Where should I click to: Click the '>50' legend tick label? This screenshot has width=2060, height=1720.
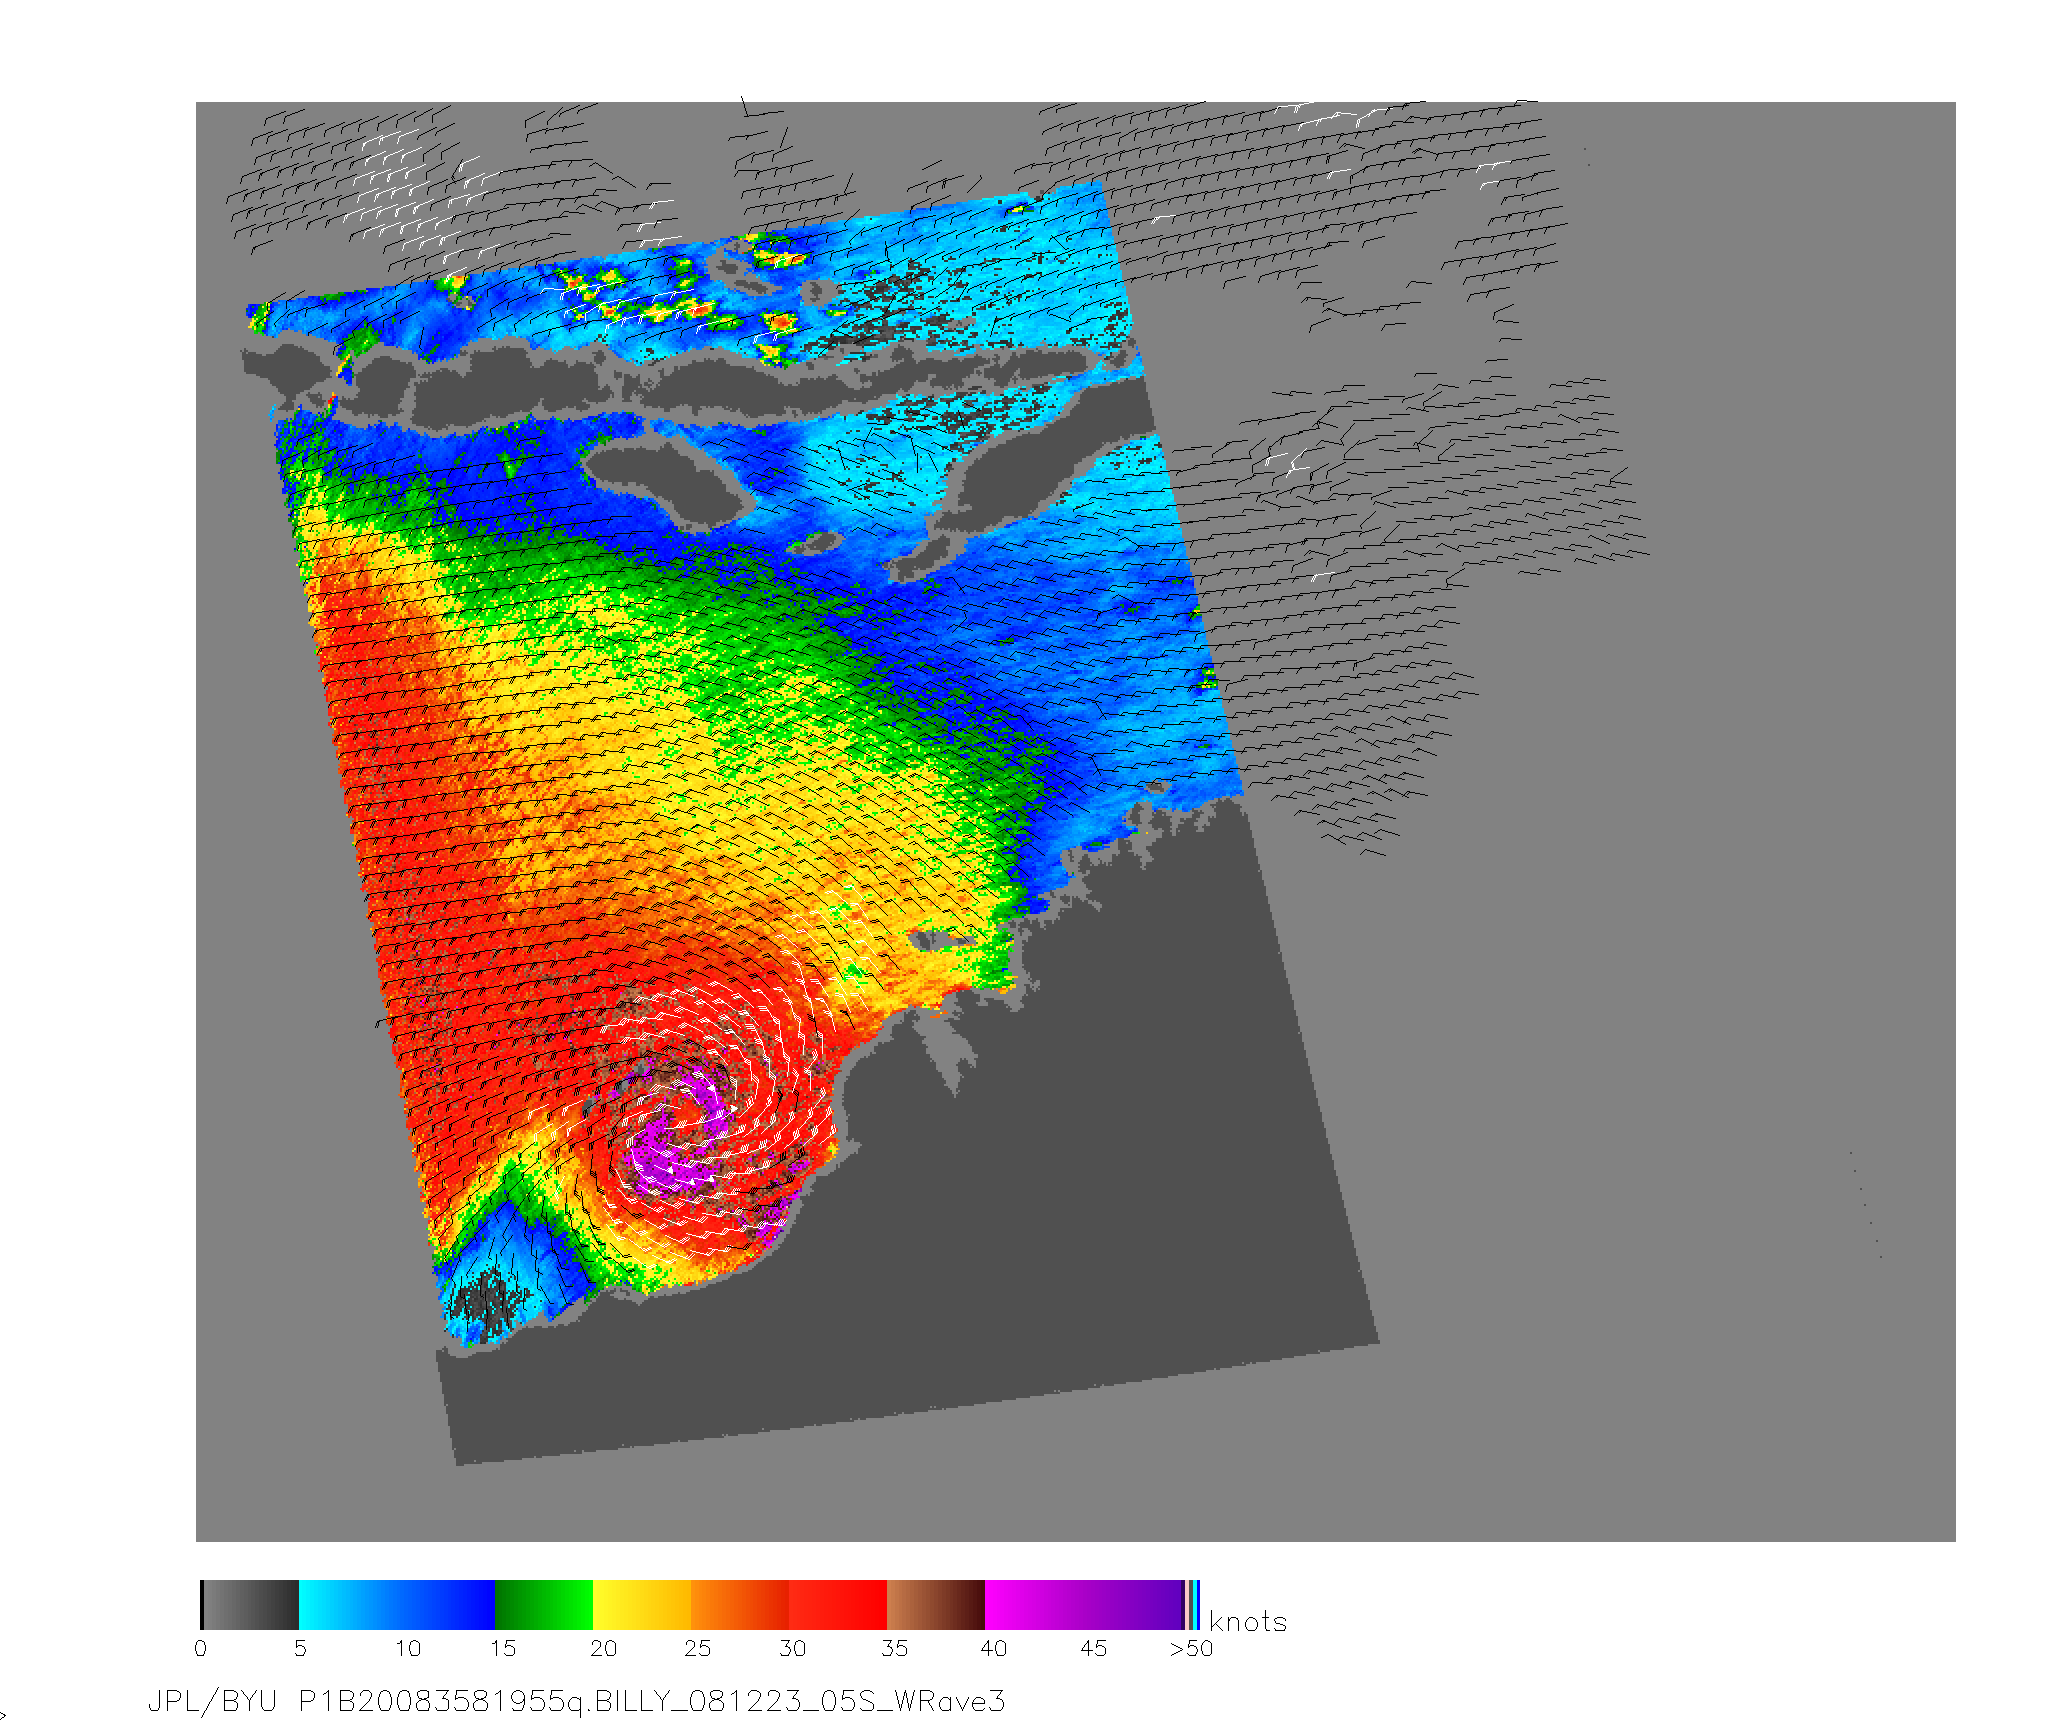tap(1191, 1648)
